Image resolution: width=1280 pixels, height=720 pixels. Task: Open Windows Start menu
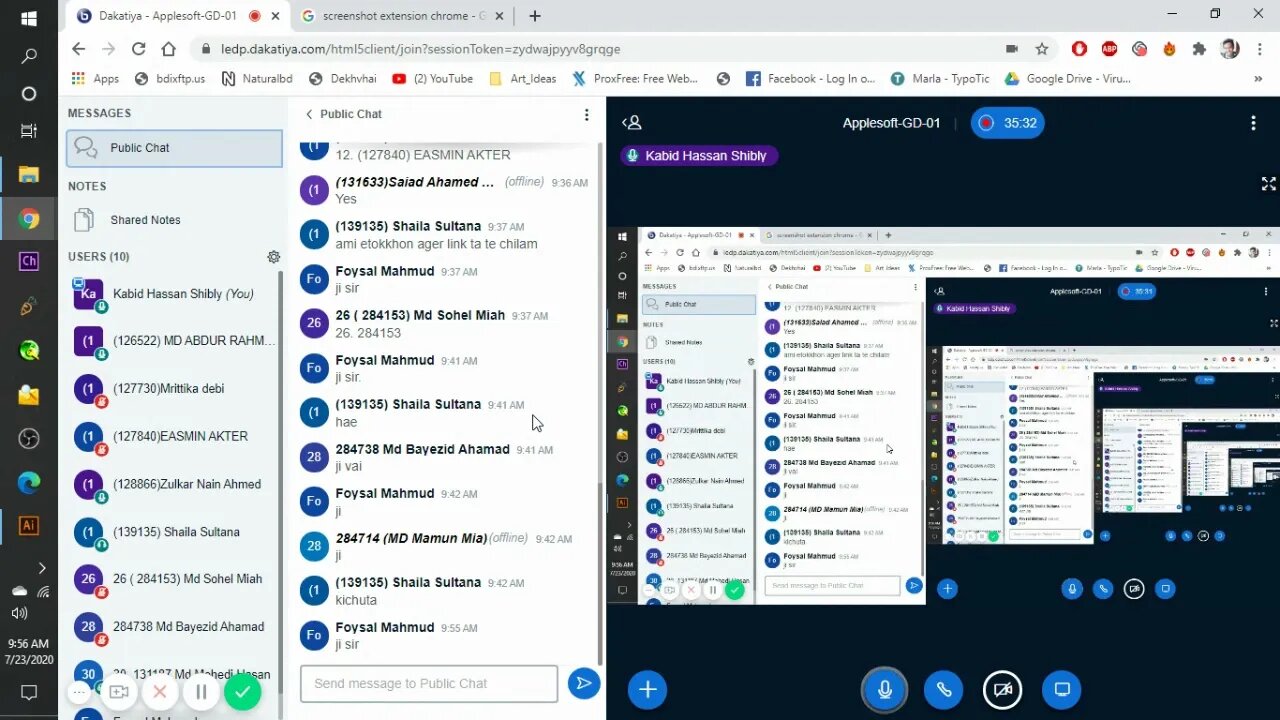coord(29,18)
